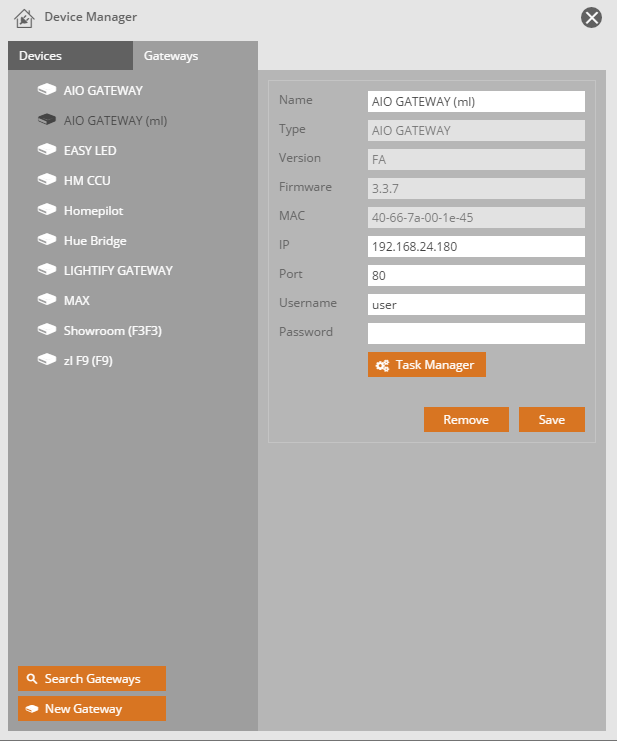Select LIGHTIFY GATEWAY in the list
Viewport: 617px width, 741px height.
(x=117, y=270)
